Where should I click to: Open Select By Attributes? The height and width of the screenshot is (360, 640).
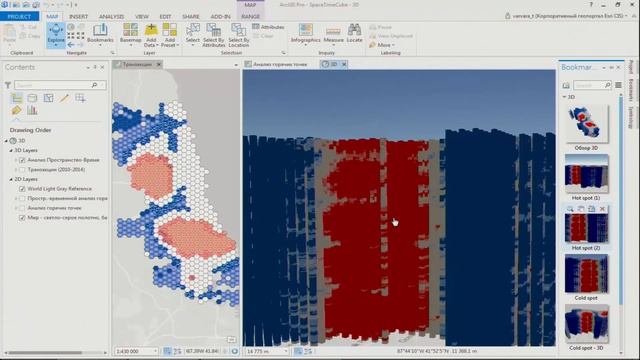coord(213,35)
